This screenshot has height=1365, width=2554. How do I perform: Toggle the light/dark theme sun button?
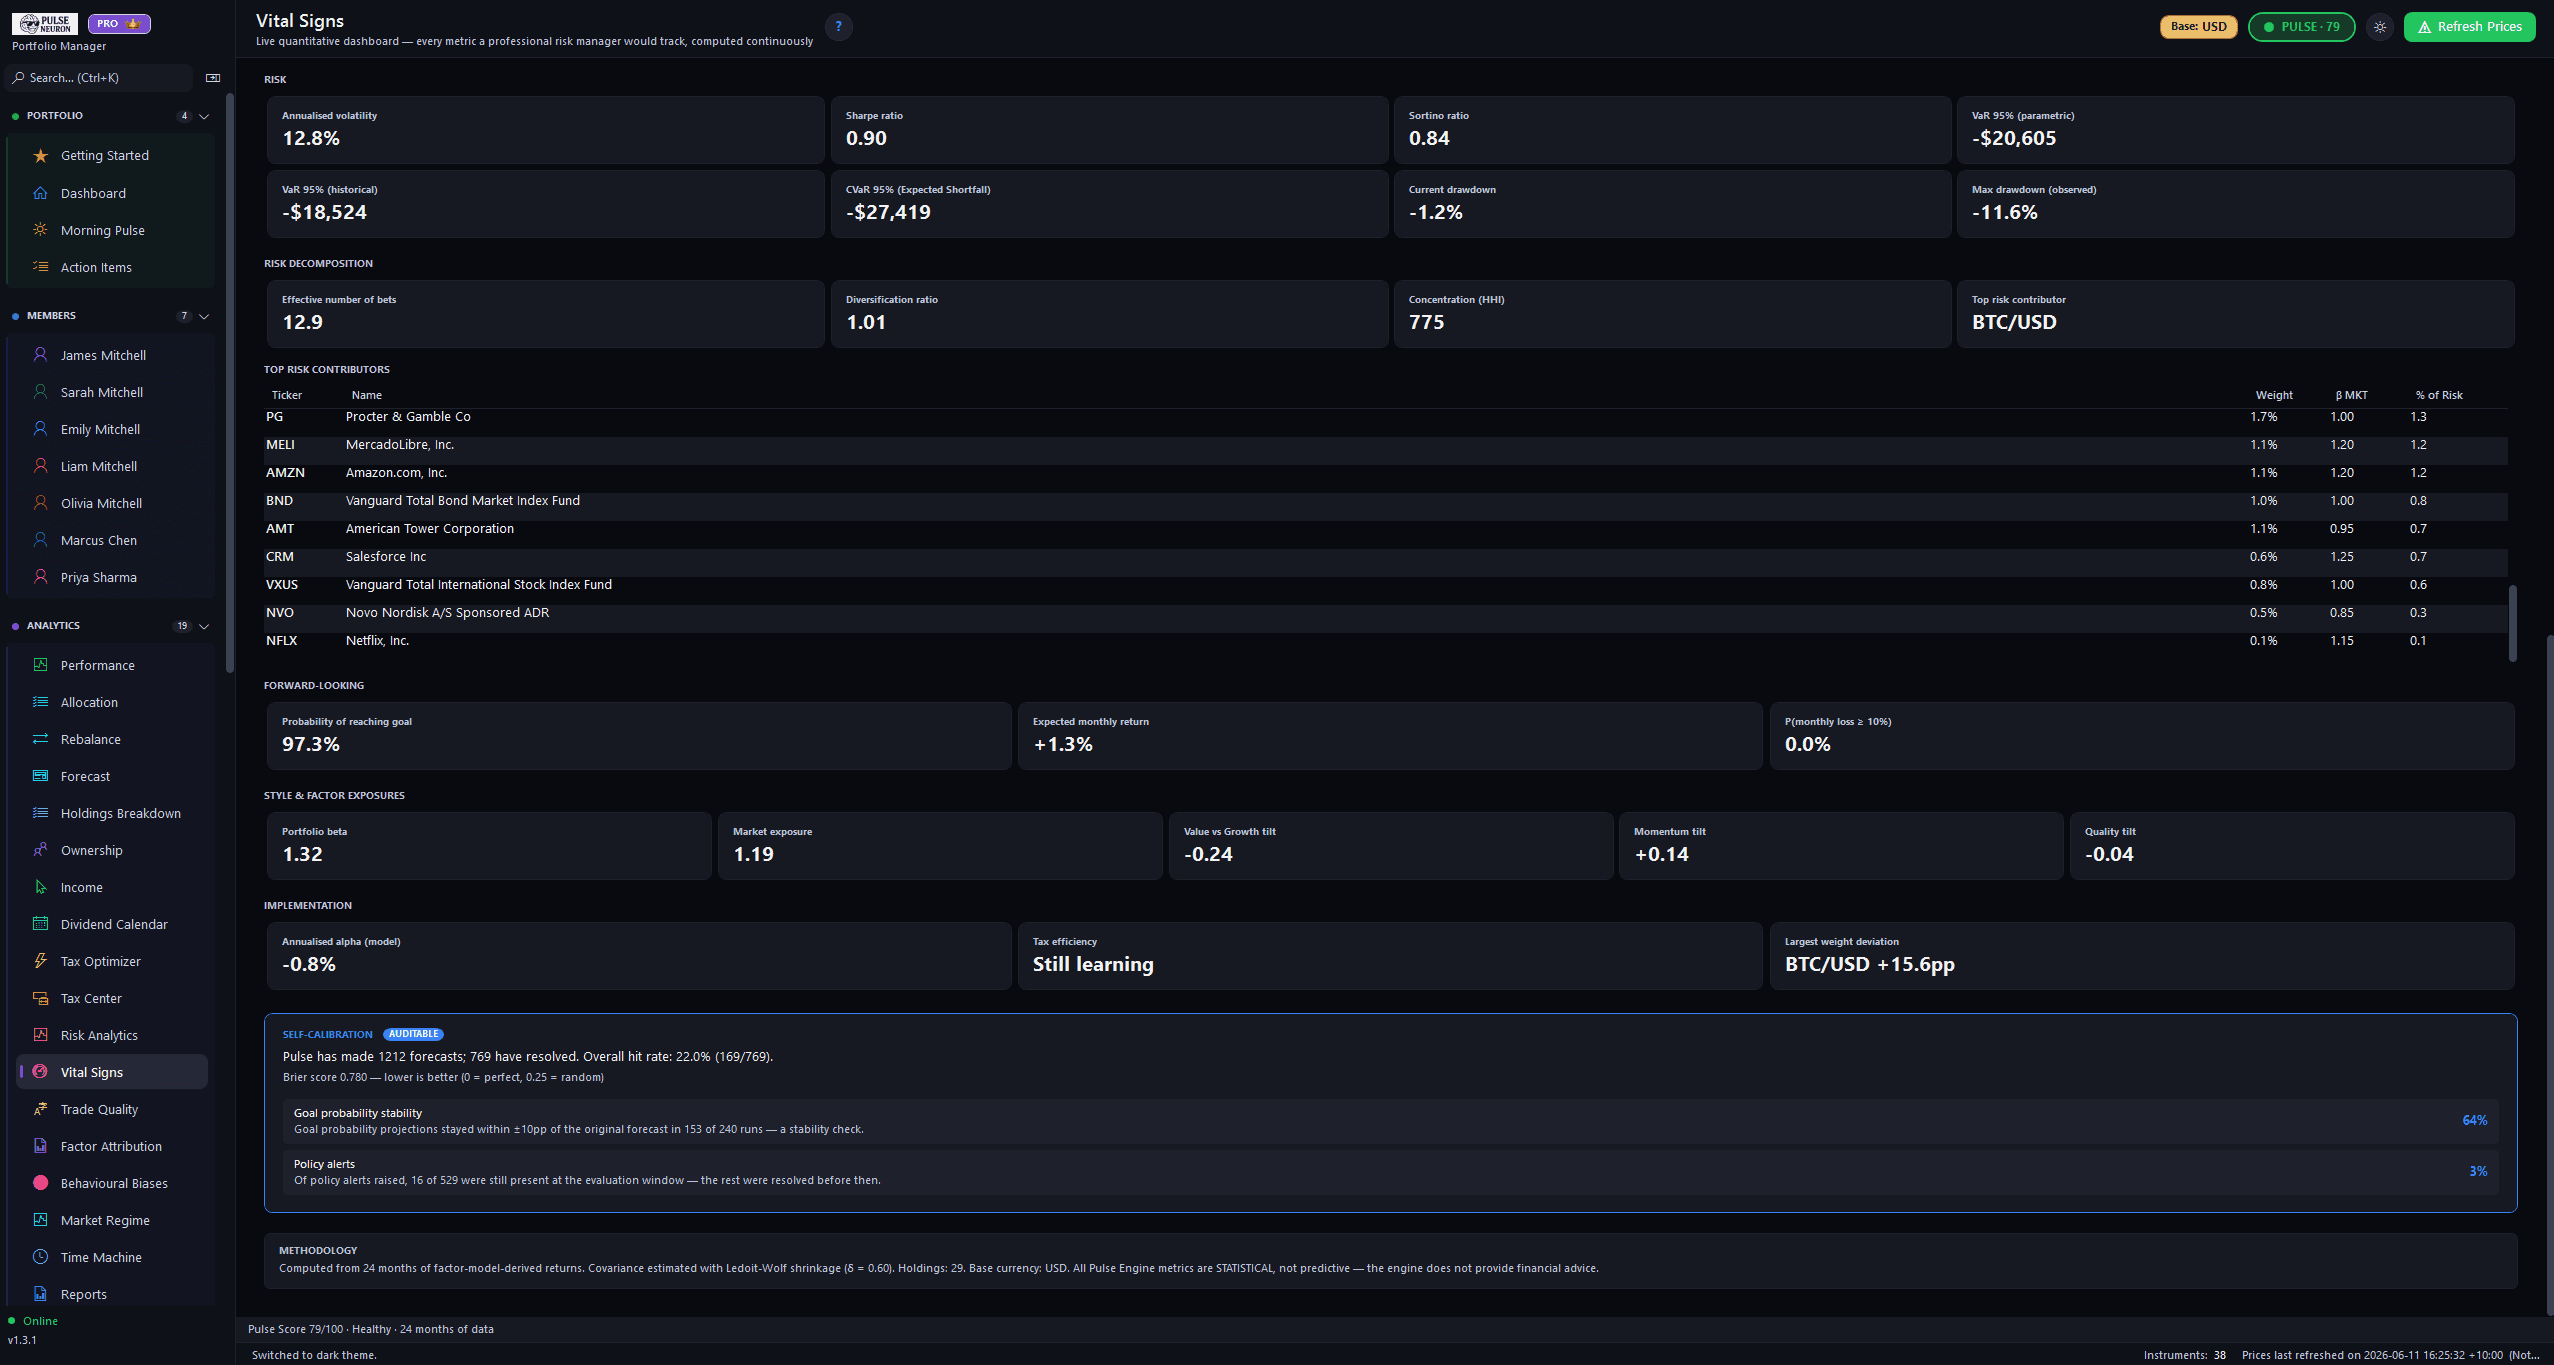(2380, 27)
